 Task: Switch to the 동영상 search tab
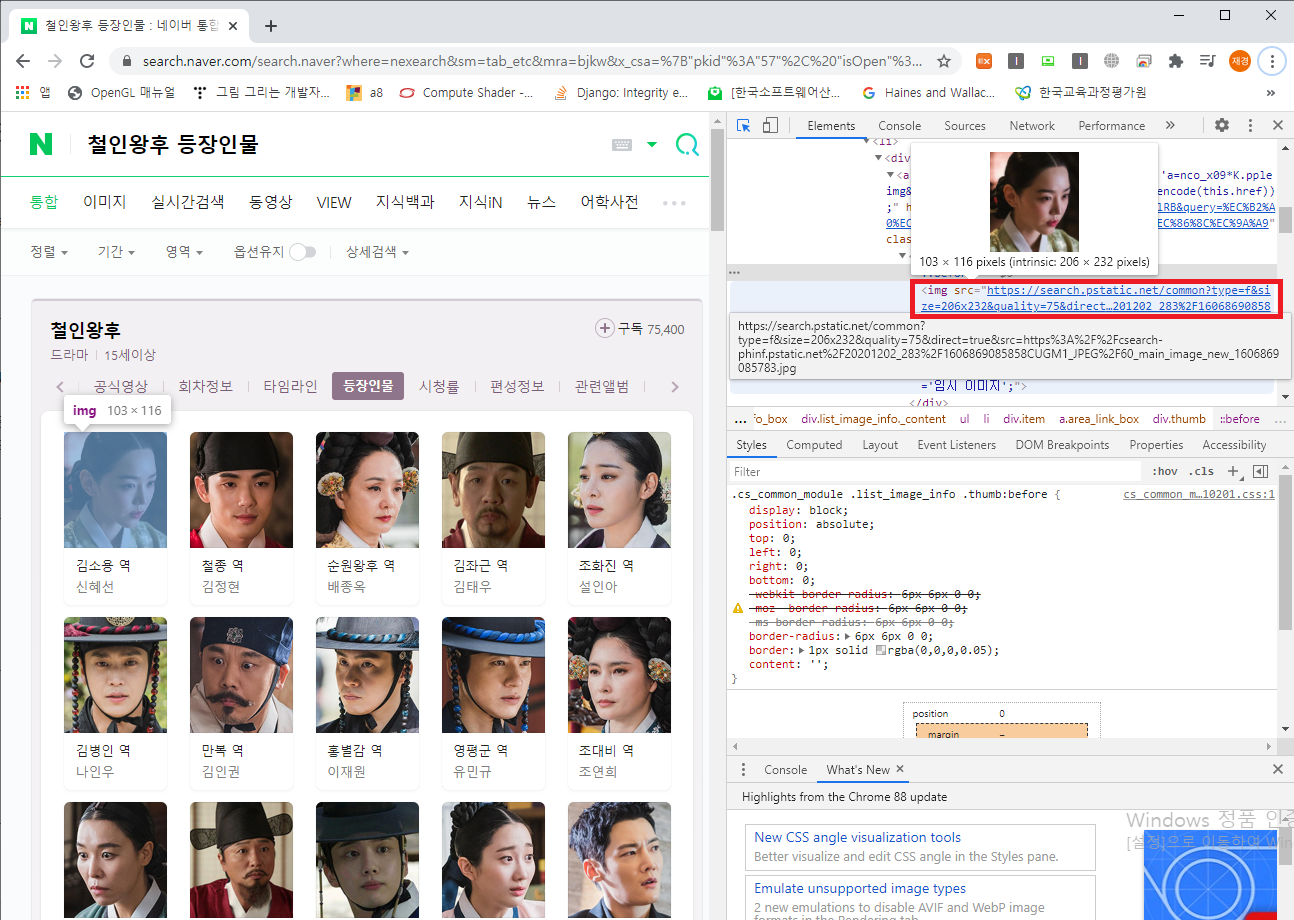(270, 202)
